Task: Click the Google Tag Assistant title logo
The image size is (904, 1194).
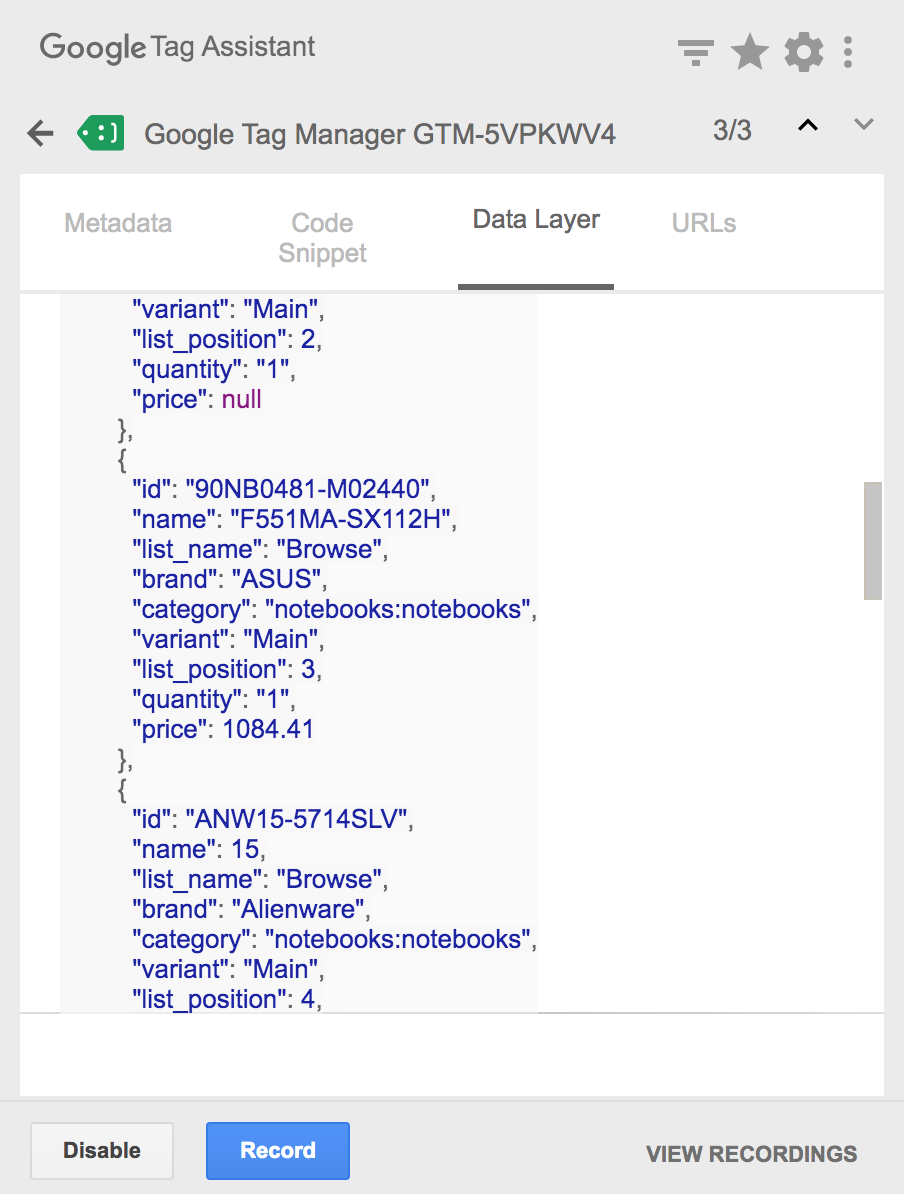Action: click(177, 48)
